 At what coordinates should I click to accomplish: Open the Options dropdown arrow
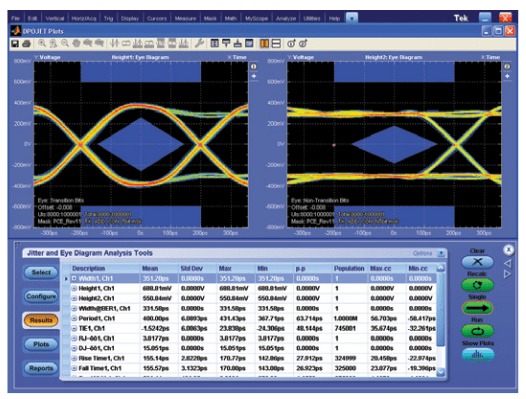tap(441, 253)
